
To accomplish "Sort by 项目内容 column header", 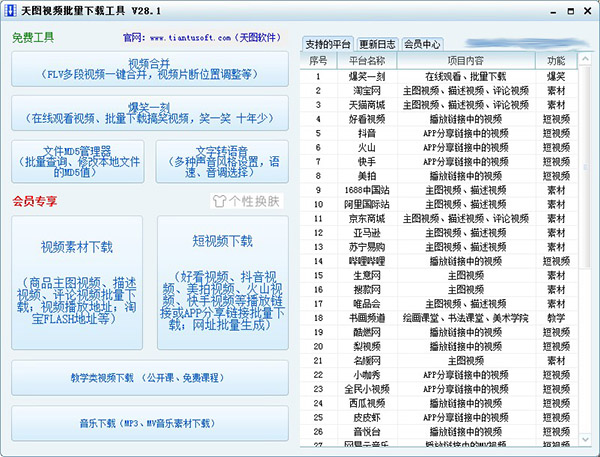I will pyautogui.click(x=466, y=61).
